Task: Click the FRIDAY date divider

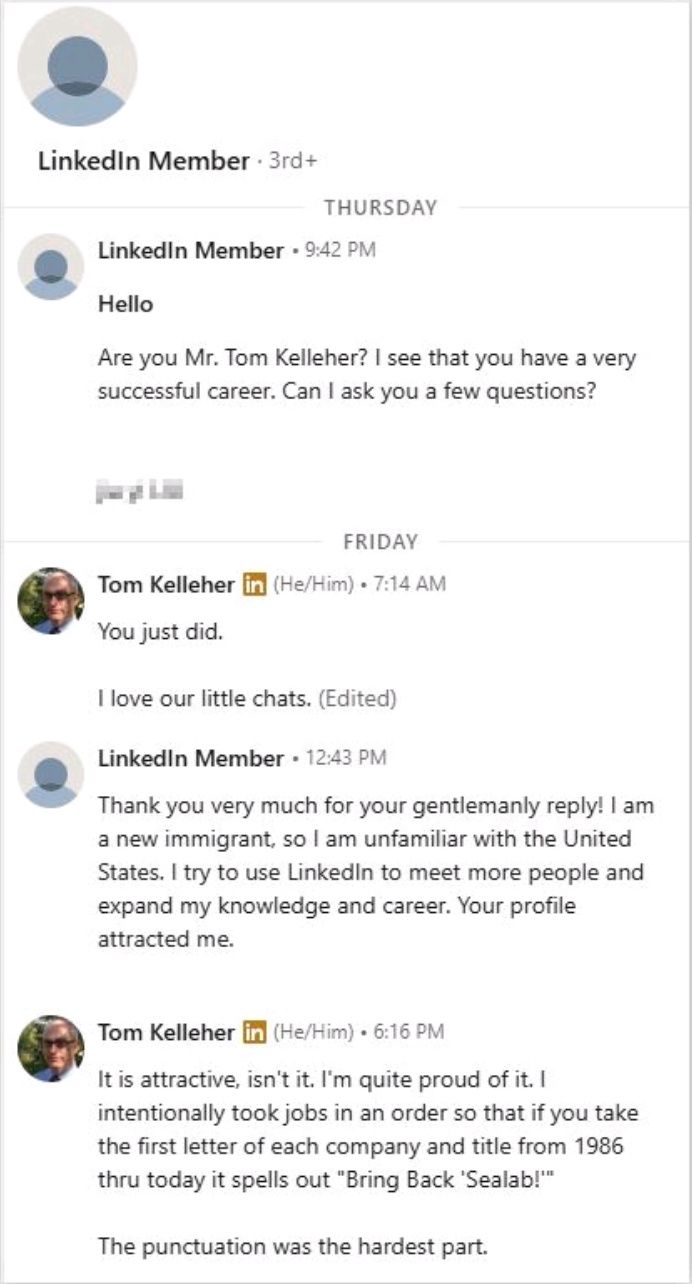Action: pos(380,542)
